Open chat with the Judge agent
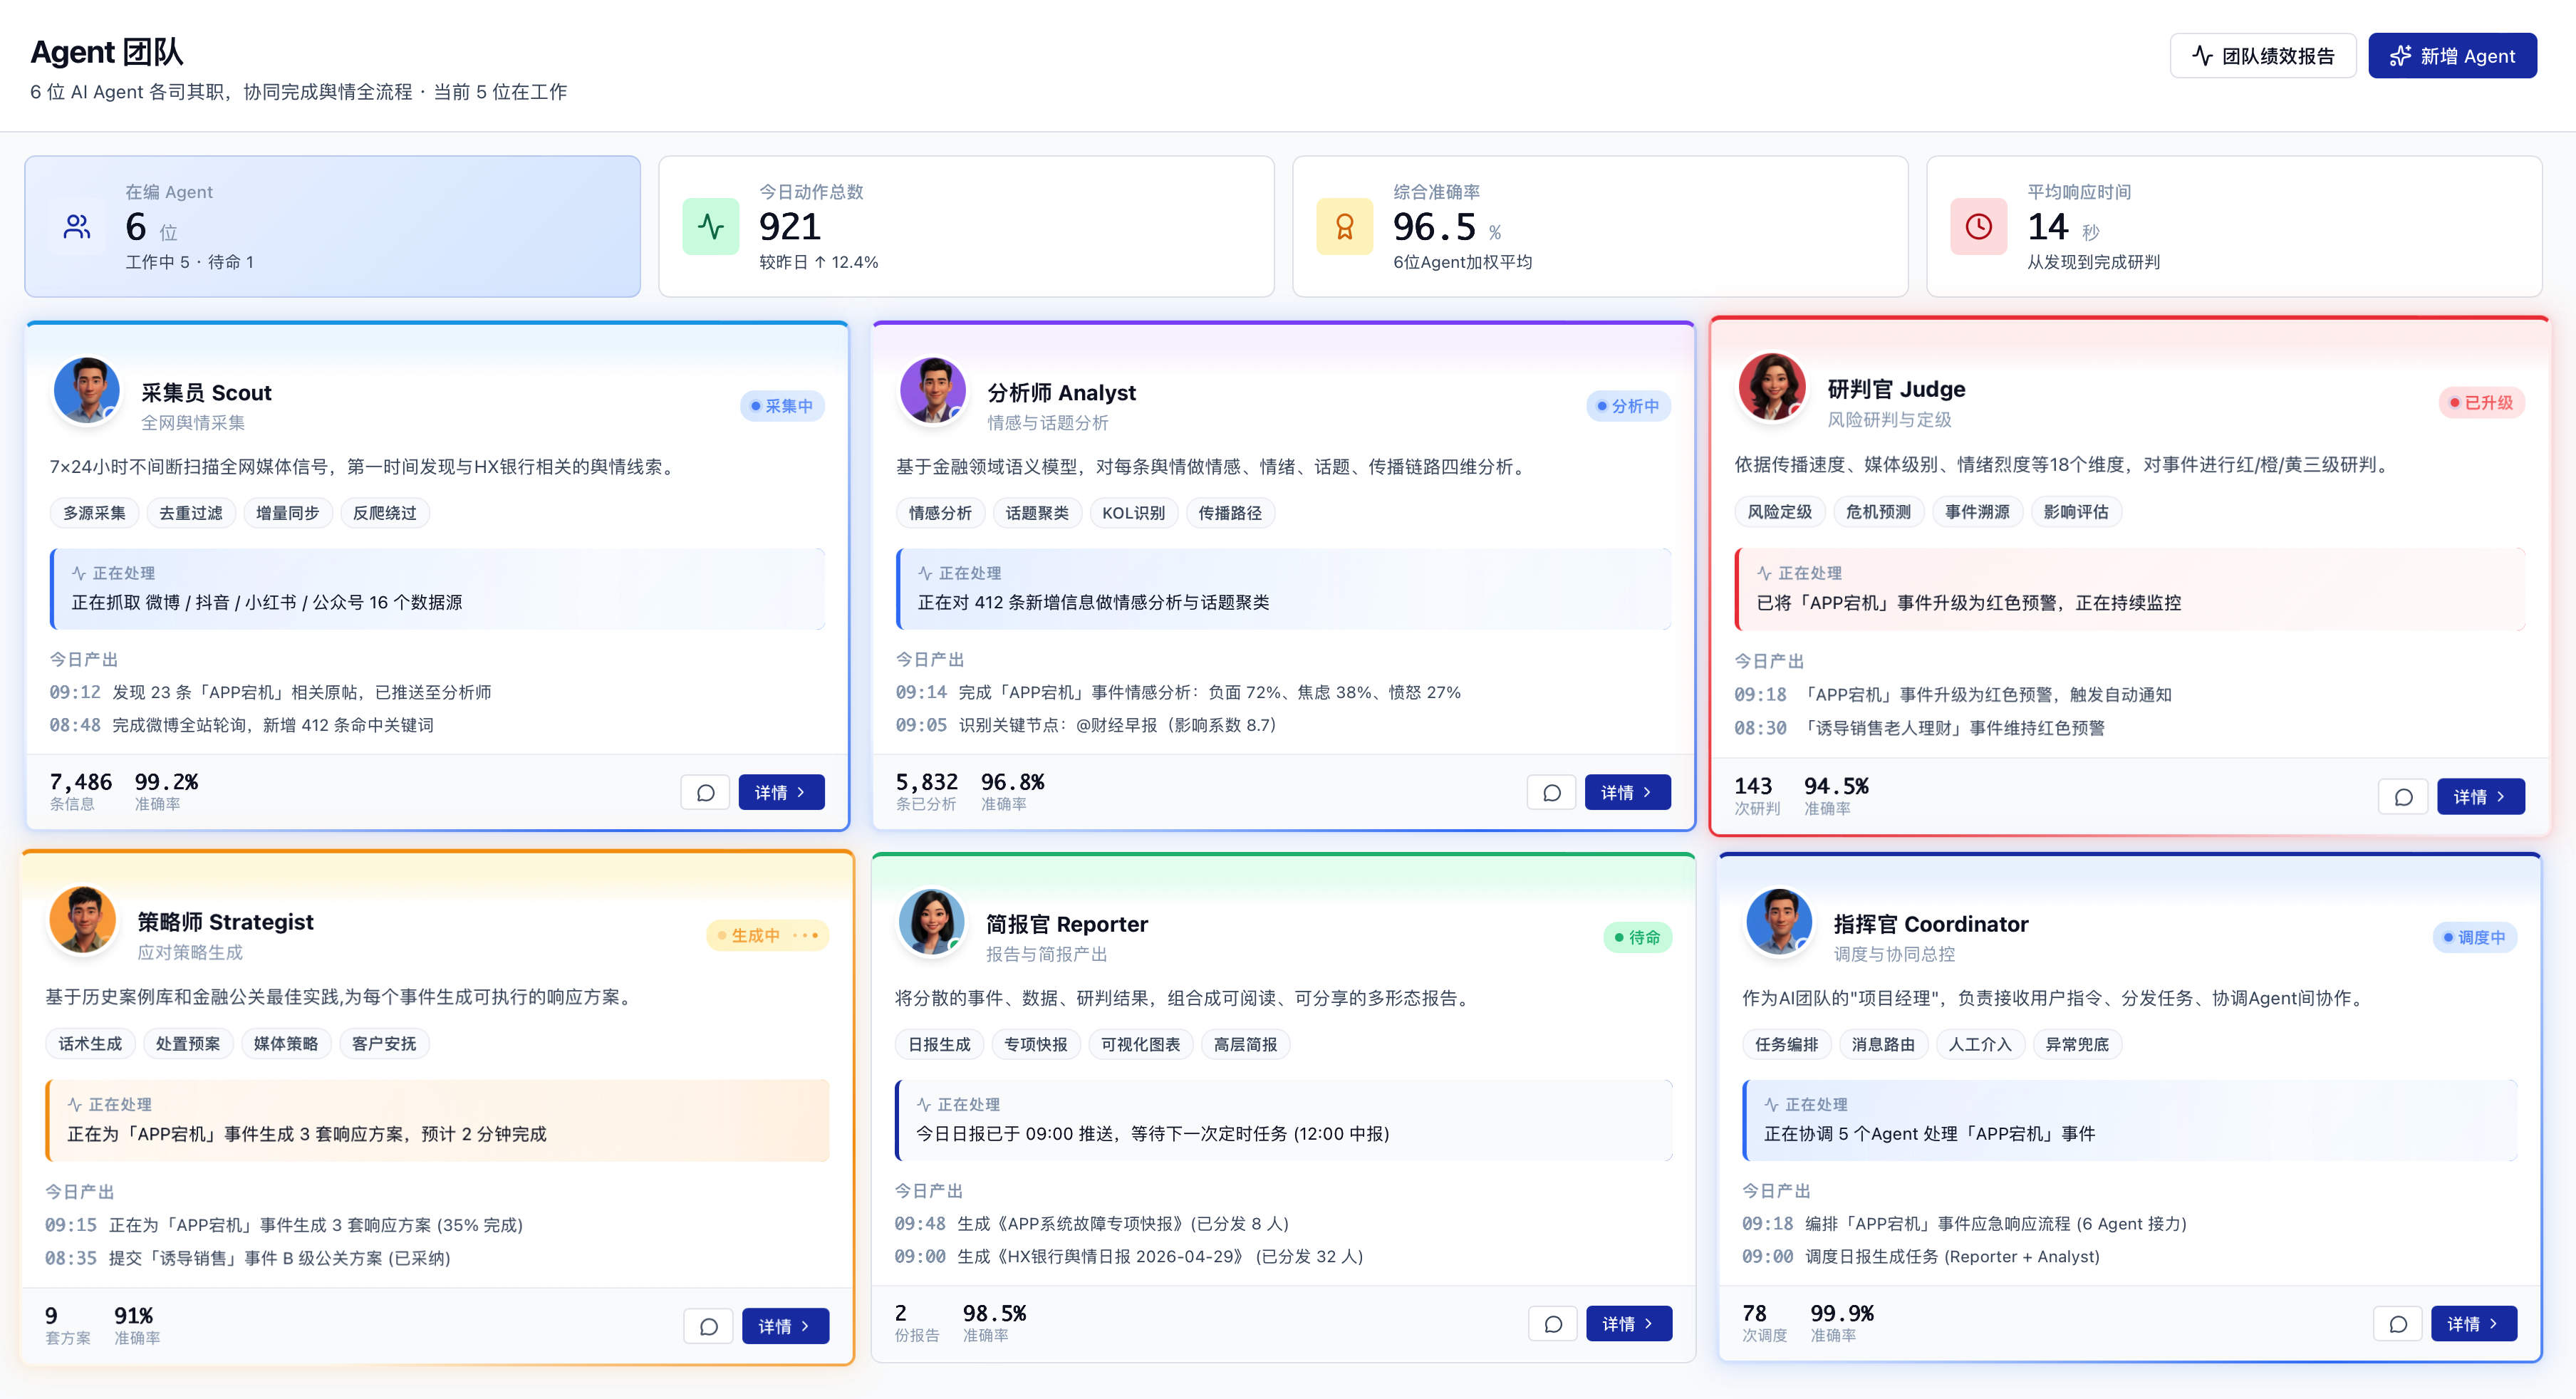The height and width of the screenshot is (1399, 2576). 2403,796
